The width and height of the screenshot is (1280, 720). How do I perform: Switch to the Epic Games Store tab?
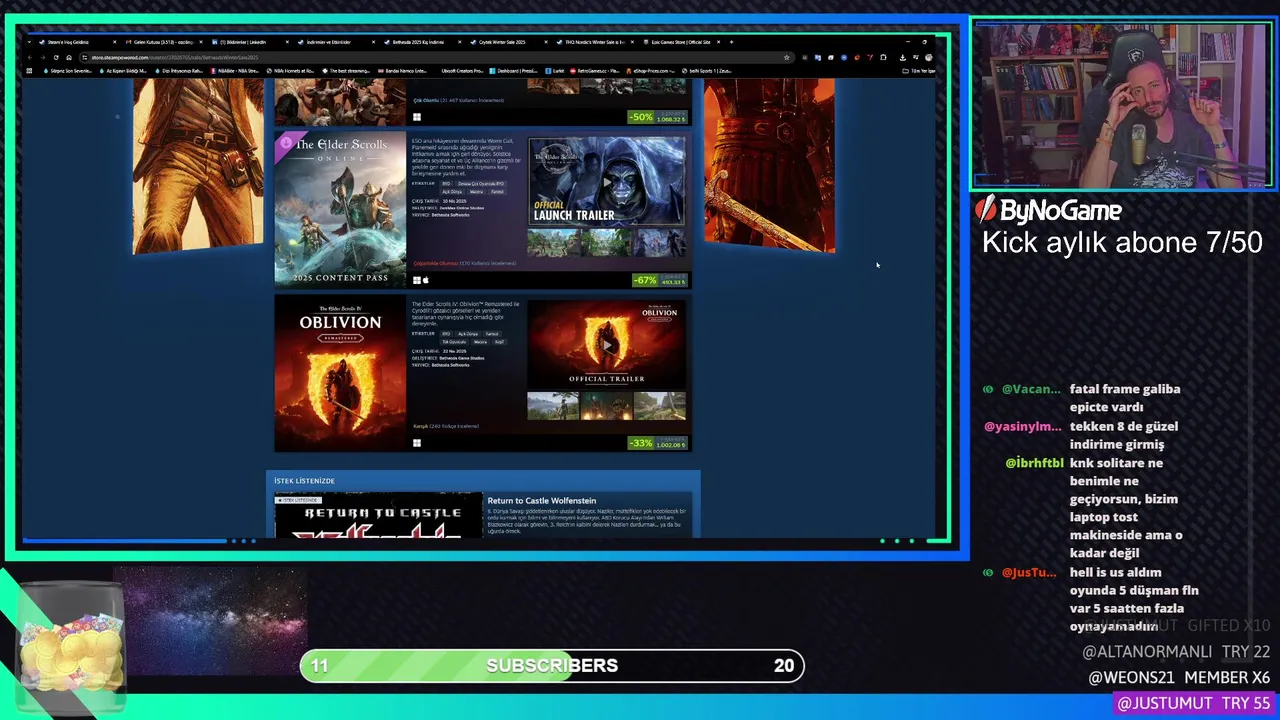[x=685, y=42]
